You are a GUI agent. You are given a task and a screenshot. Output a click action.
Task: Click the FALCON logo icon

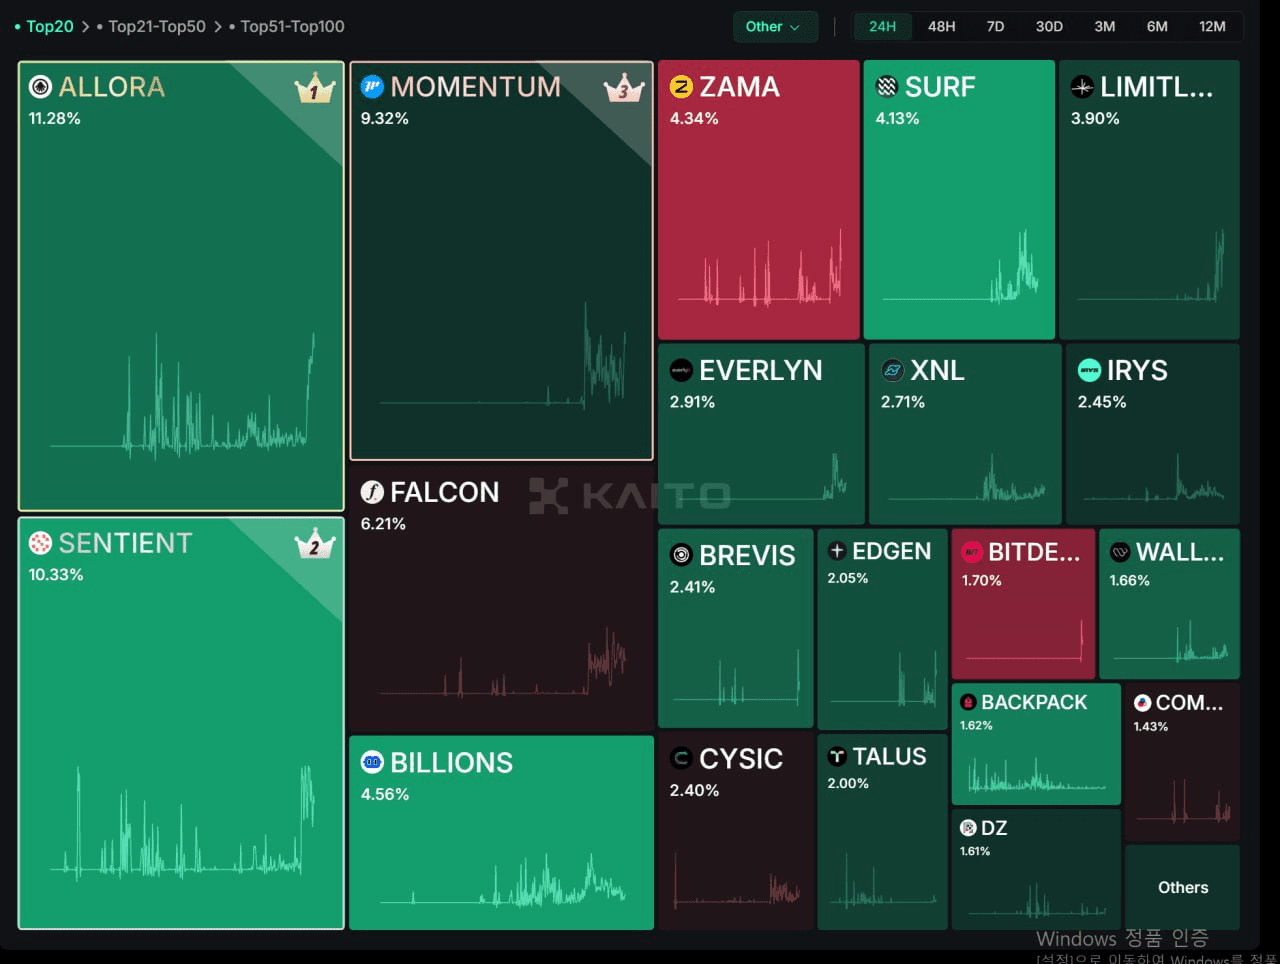tap(372, 492)
